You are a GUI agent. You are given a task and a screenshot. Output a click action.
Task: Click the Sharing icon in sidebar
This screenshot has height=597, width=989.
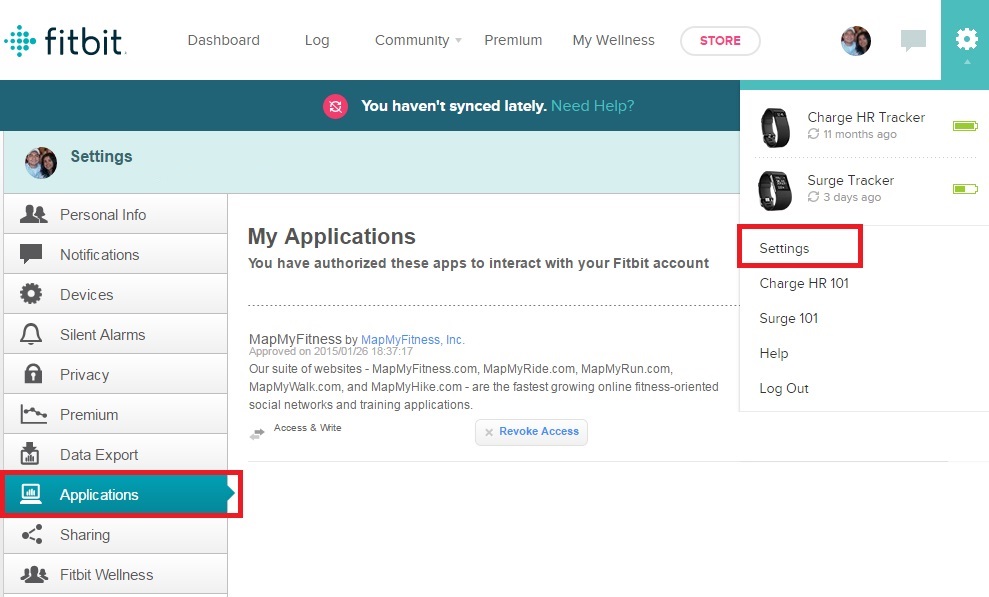[x=32, y=534]
